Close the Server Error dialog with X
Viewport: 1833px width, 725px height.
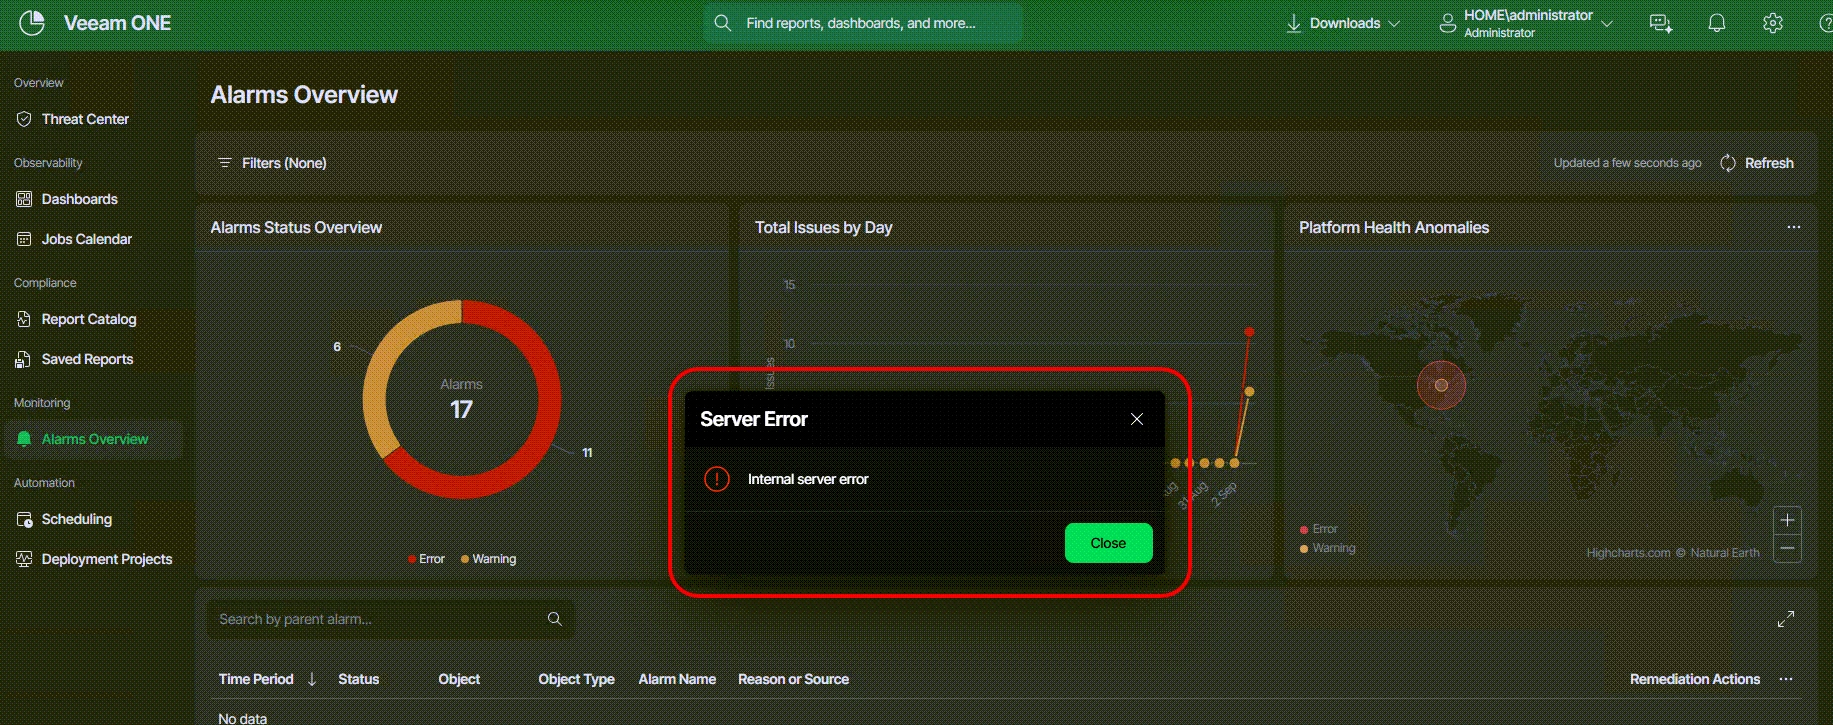[x=1137, y=419]
